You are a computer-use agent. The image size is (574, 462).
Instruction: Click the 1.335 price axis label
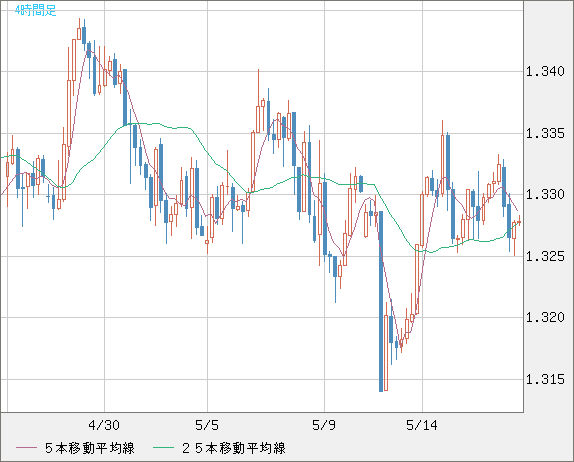(x=545, y=133)
